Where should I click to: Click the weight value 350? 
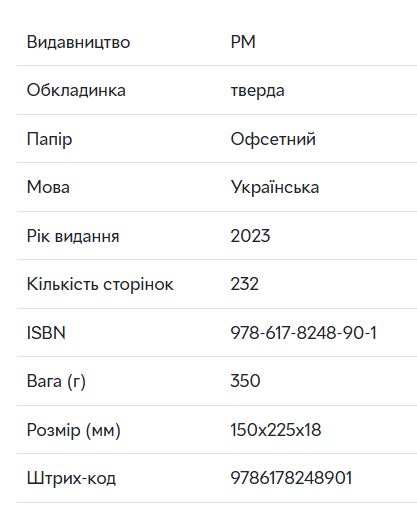click(x=245, y=381)
